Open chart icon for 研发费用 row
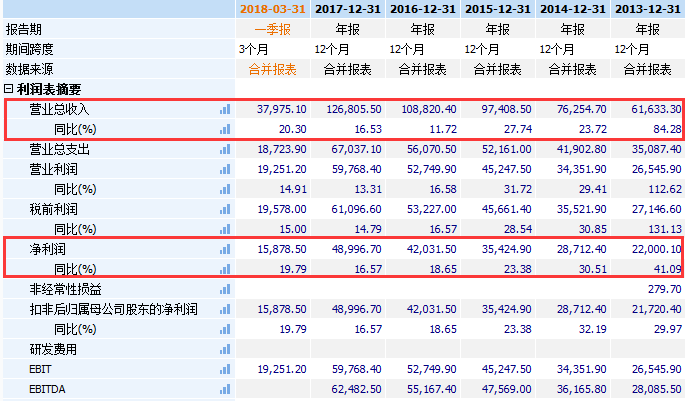Screen dimensions: 685x401 (x=225, y=349)
